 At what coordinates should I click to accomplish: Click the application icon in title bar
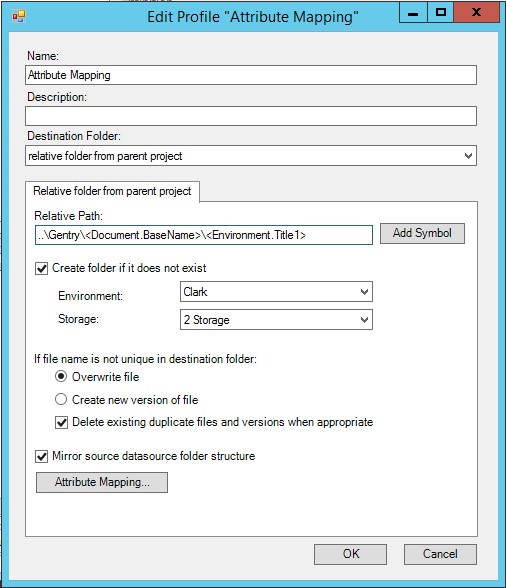[x=19, y=16]
